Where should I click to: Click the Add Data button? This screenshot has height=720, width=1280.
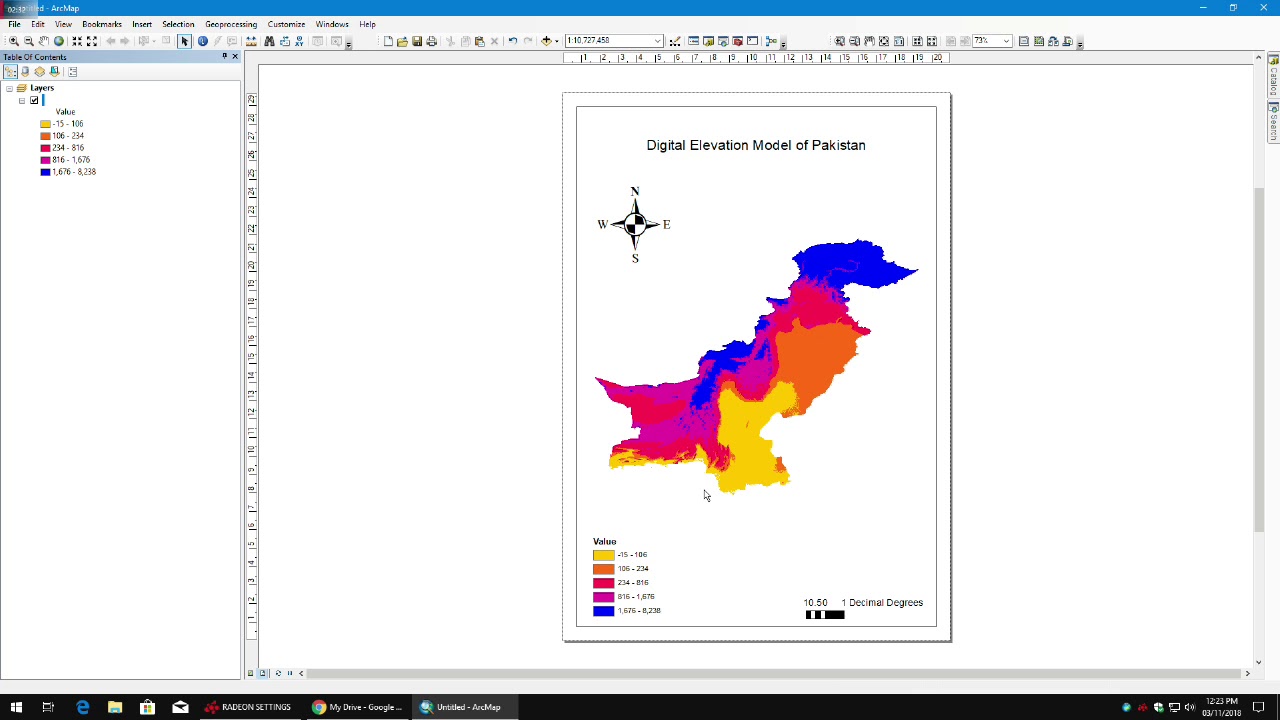pyautogui.click(x=546, y=41)
